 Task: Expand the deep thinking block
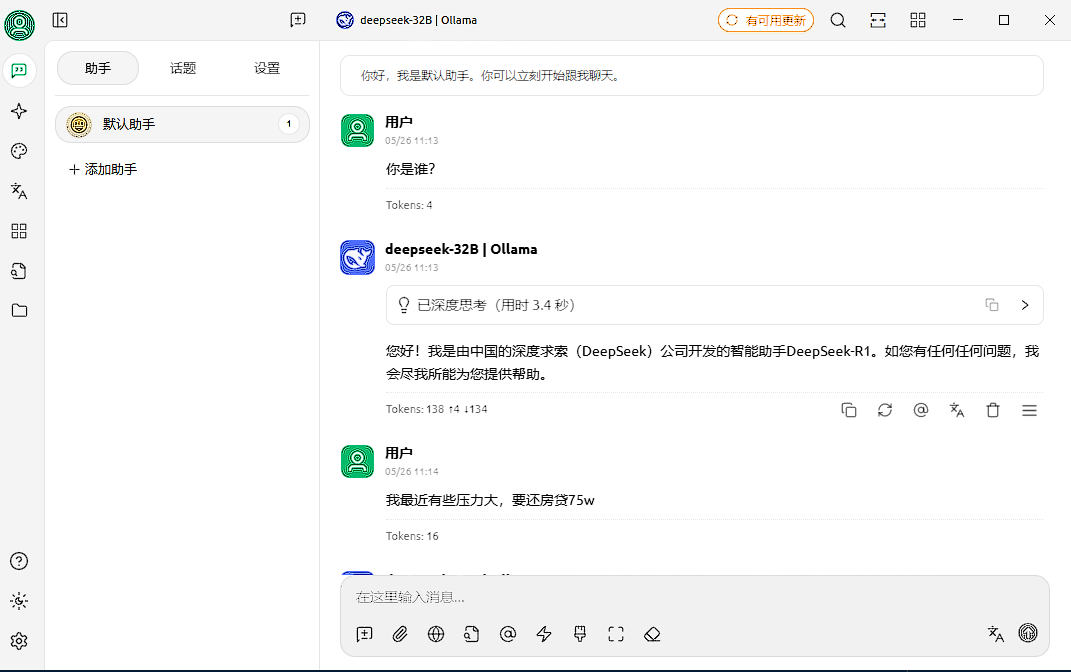coord(1025,305)
